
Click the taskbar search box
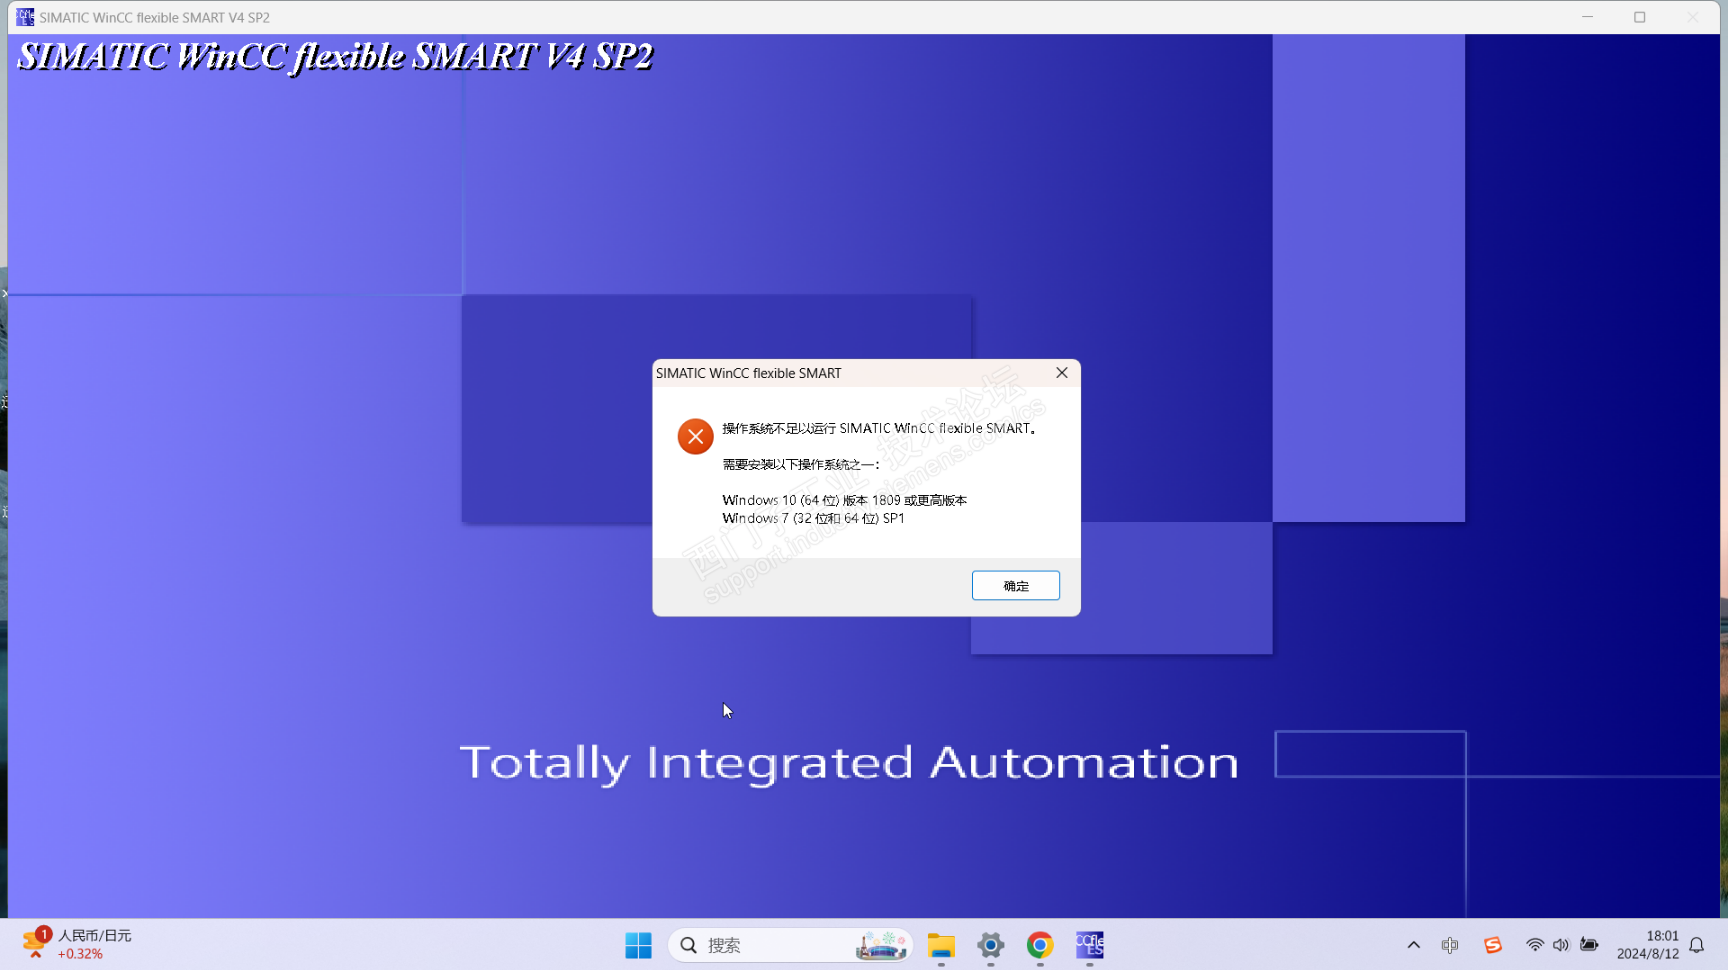pos(790,945)
